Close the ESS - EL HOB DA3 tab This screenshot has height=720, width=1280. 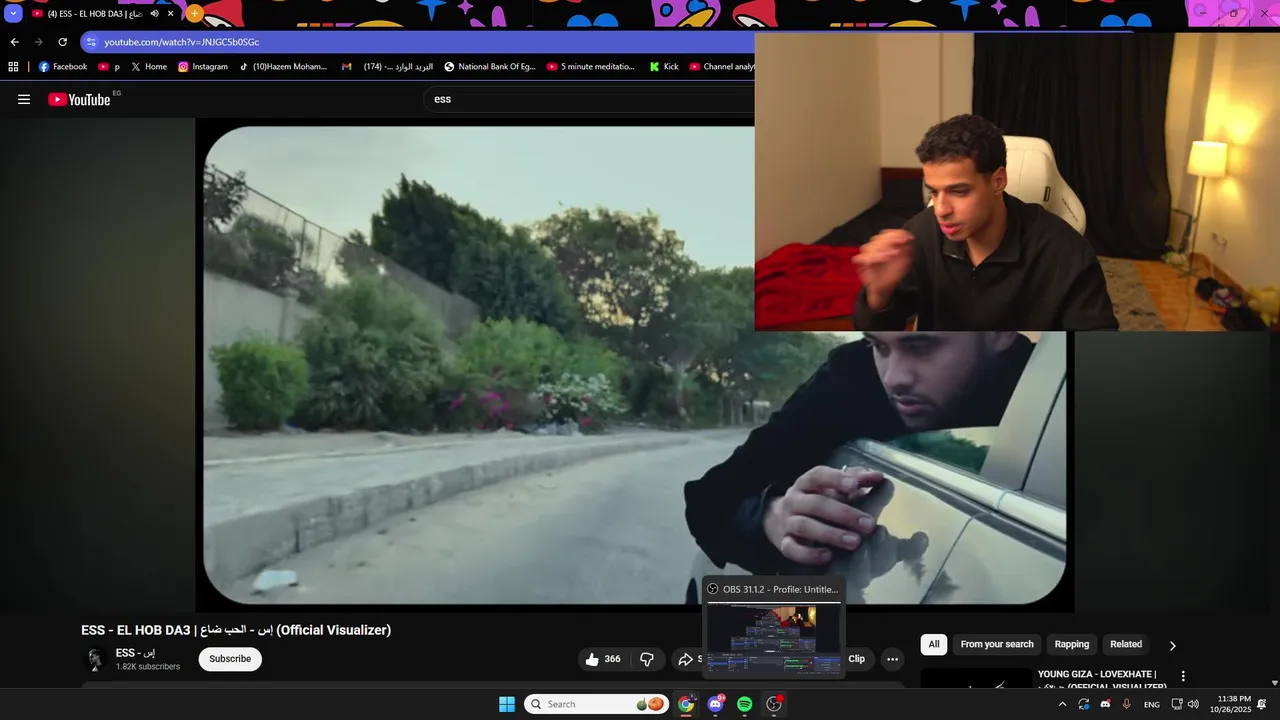click(171, 14)
